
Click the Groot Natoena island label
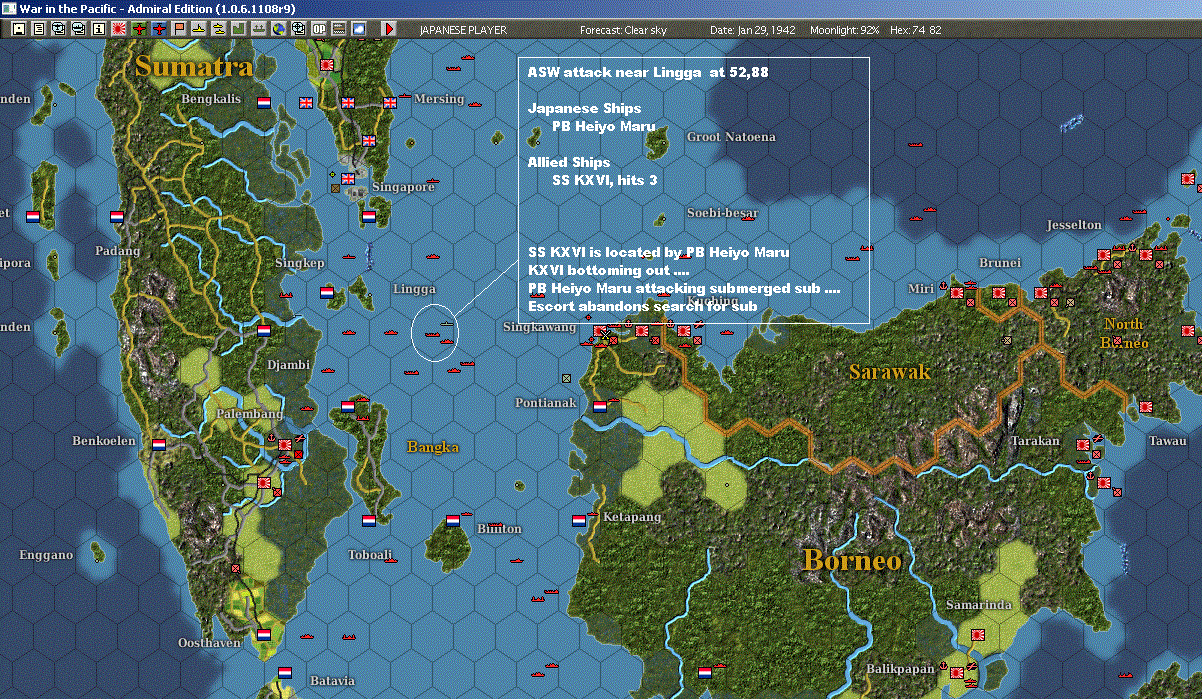tap(731, 137)
